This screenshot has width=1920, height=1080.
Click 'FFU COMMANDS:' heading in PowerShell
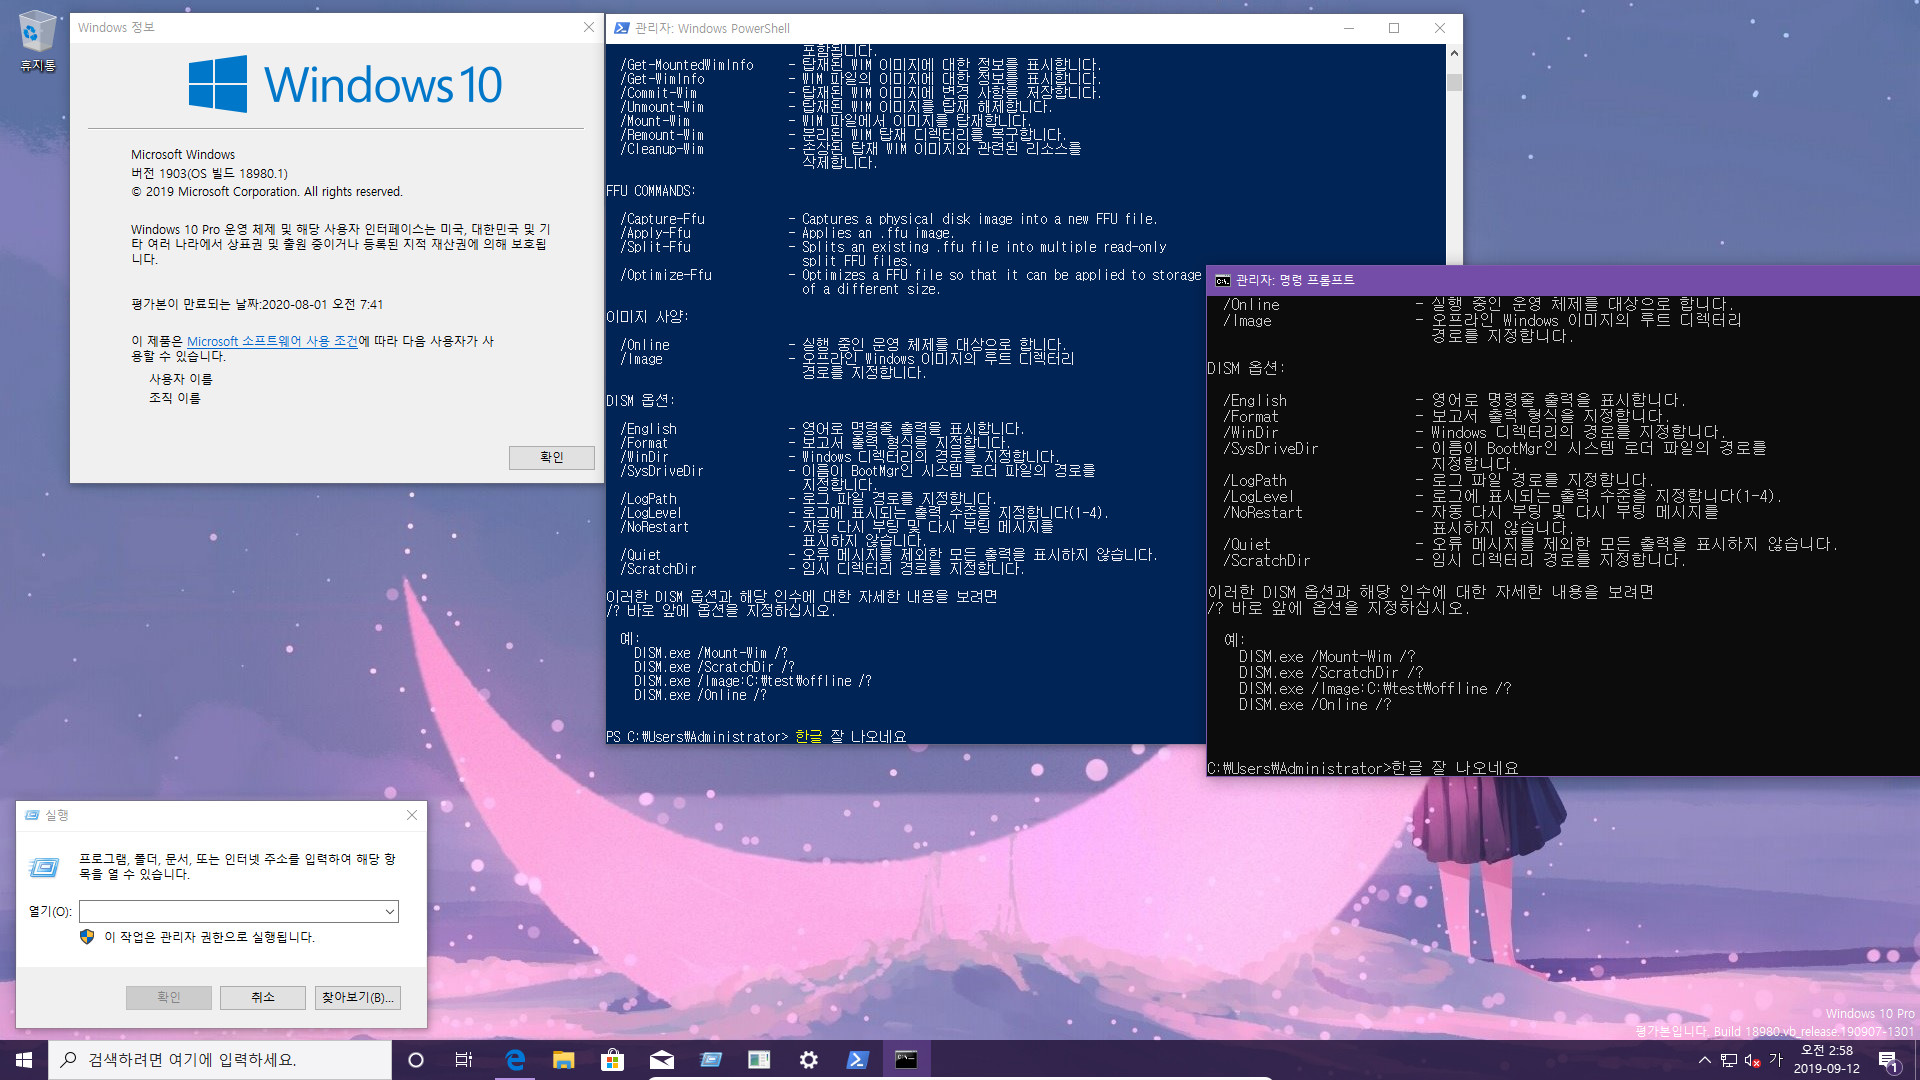651,191
